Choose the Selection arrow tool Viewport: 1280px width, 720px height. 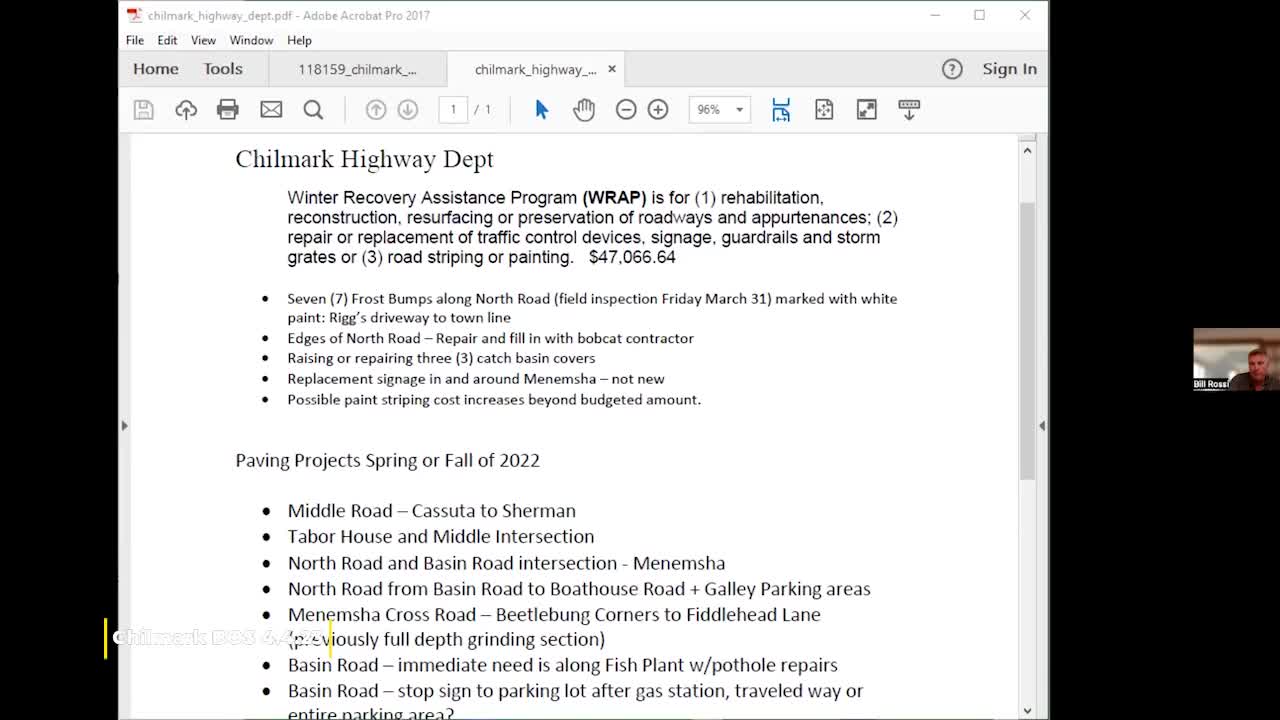[x=541, y=110]
